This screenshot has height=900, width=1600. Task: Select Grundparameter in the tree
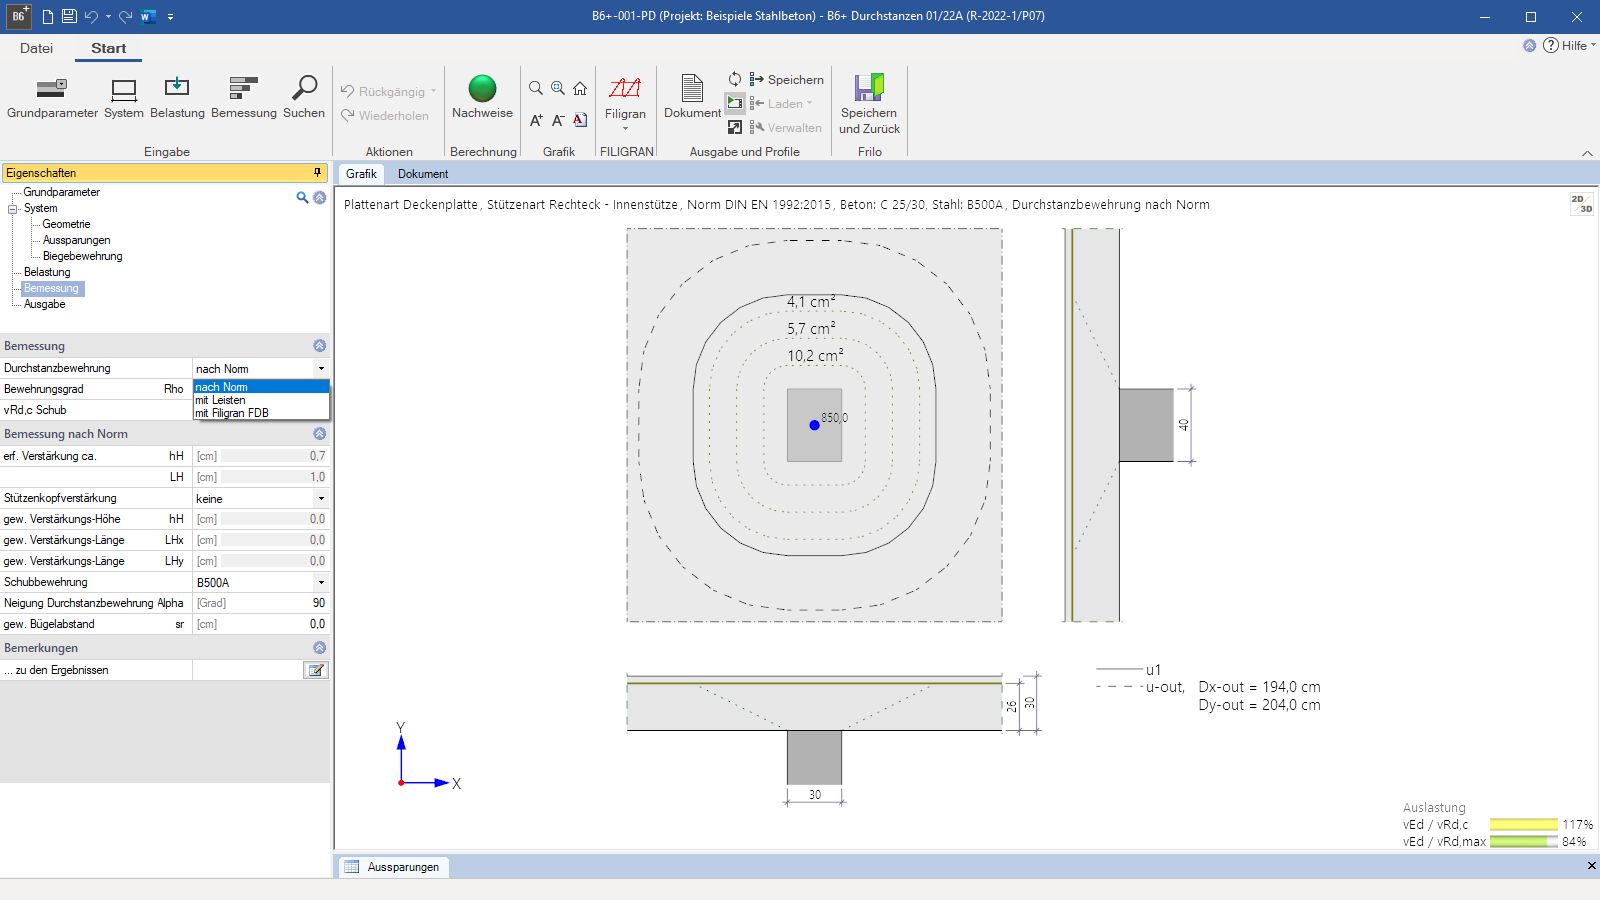(x=61, y=192)
